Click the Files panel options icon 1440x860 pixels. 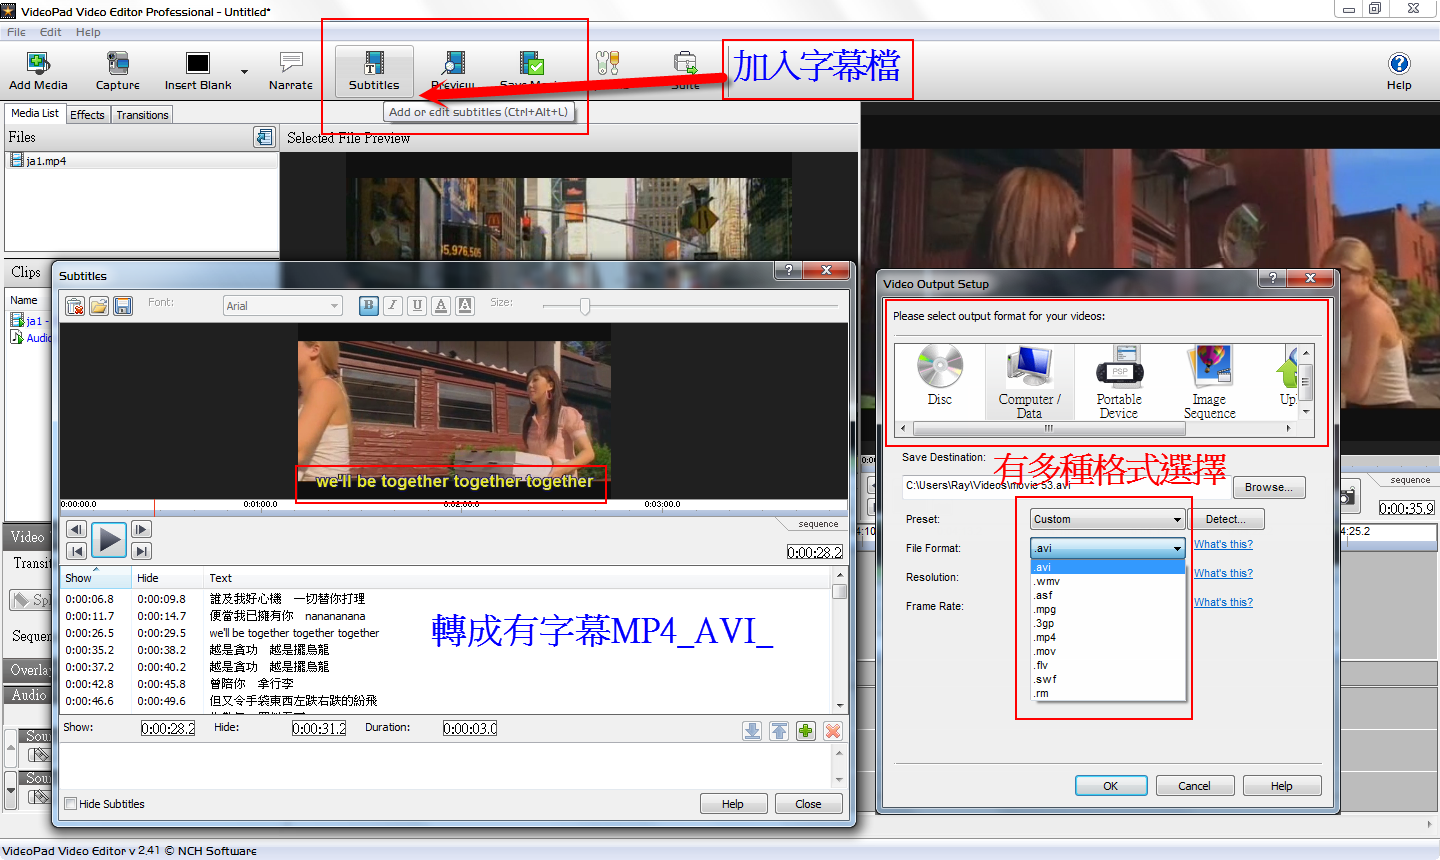click(x=264, y=137)
